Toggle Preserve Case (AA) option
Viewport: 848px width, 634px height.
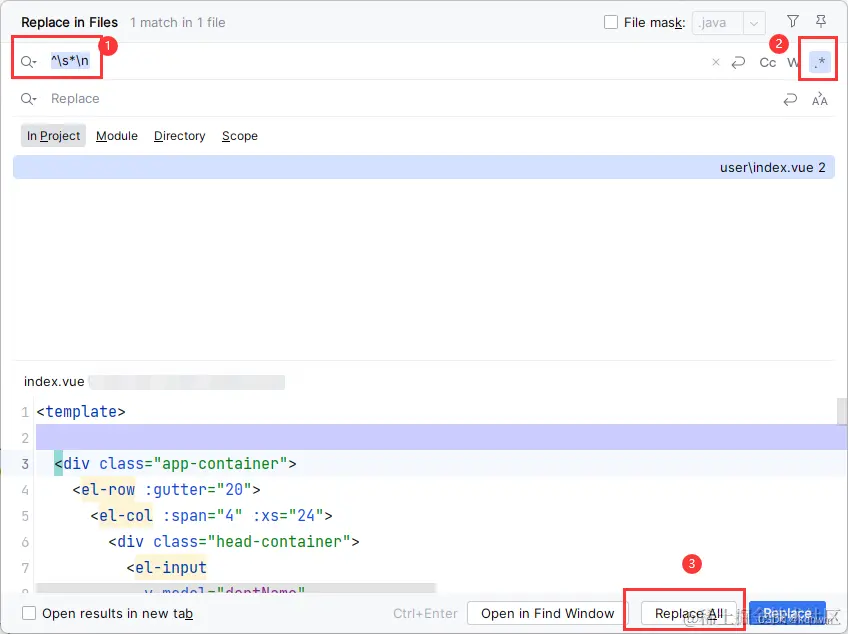coord(819,100)
